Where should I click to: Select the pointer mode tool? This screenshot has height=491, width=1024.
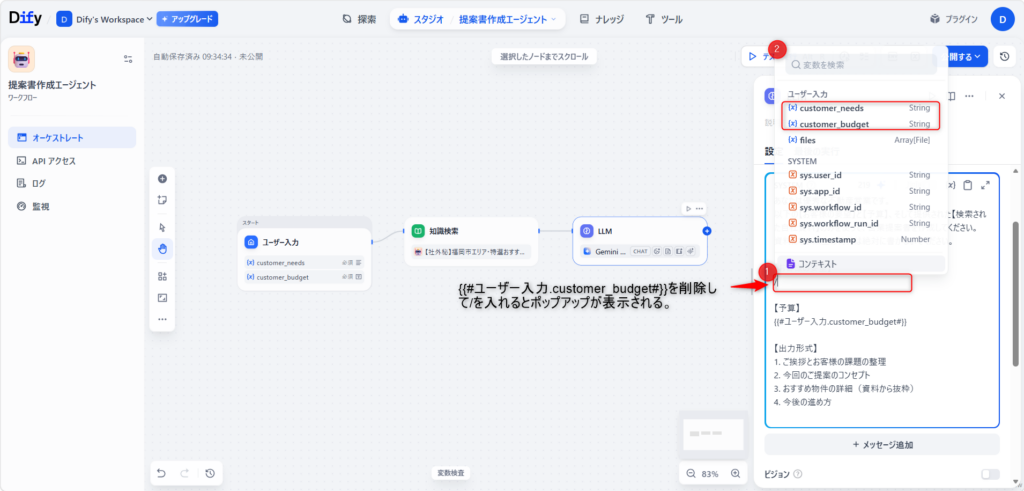pyautogui.click(x=162, y=227)
